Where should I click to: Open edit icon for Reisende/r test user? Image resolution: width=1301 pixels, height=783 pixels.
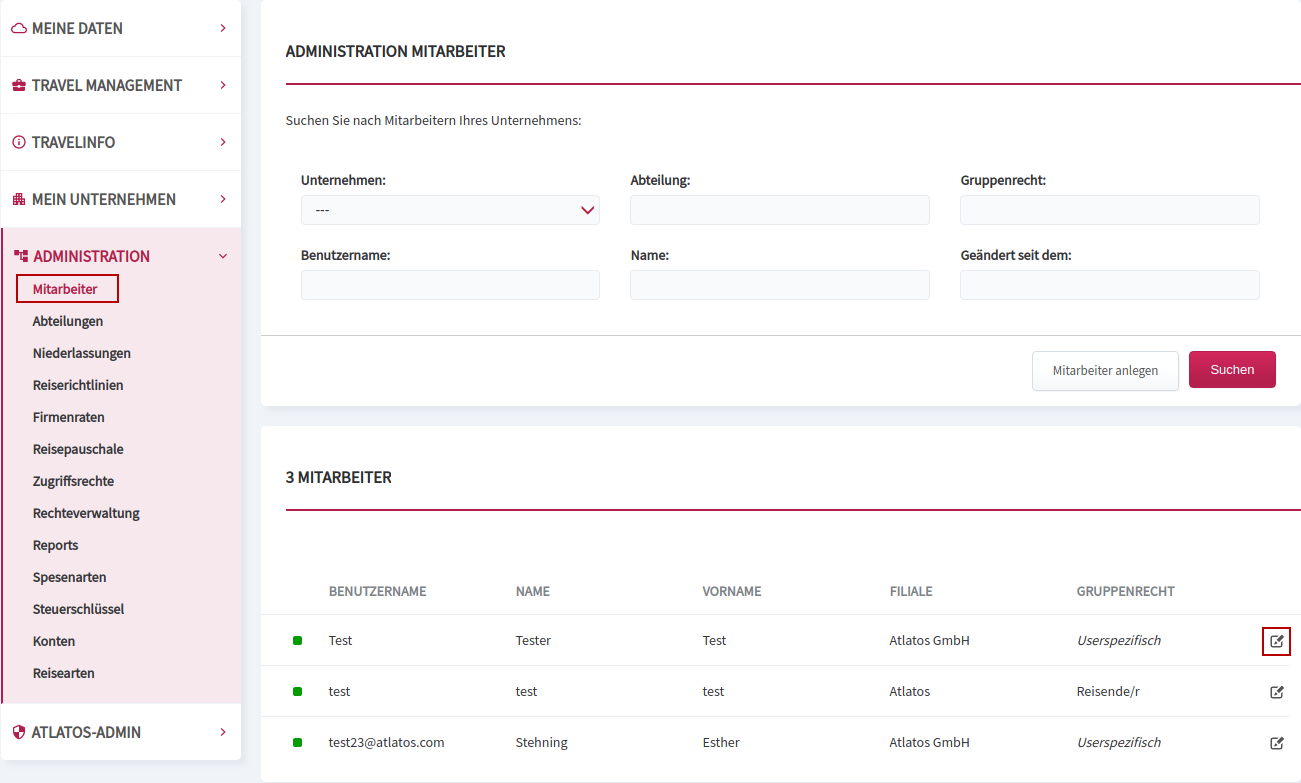pos(1277,692)
